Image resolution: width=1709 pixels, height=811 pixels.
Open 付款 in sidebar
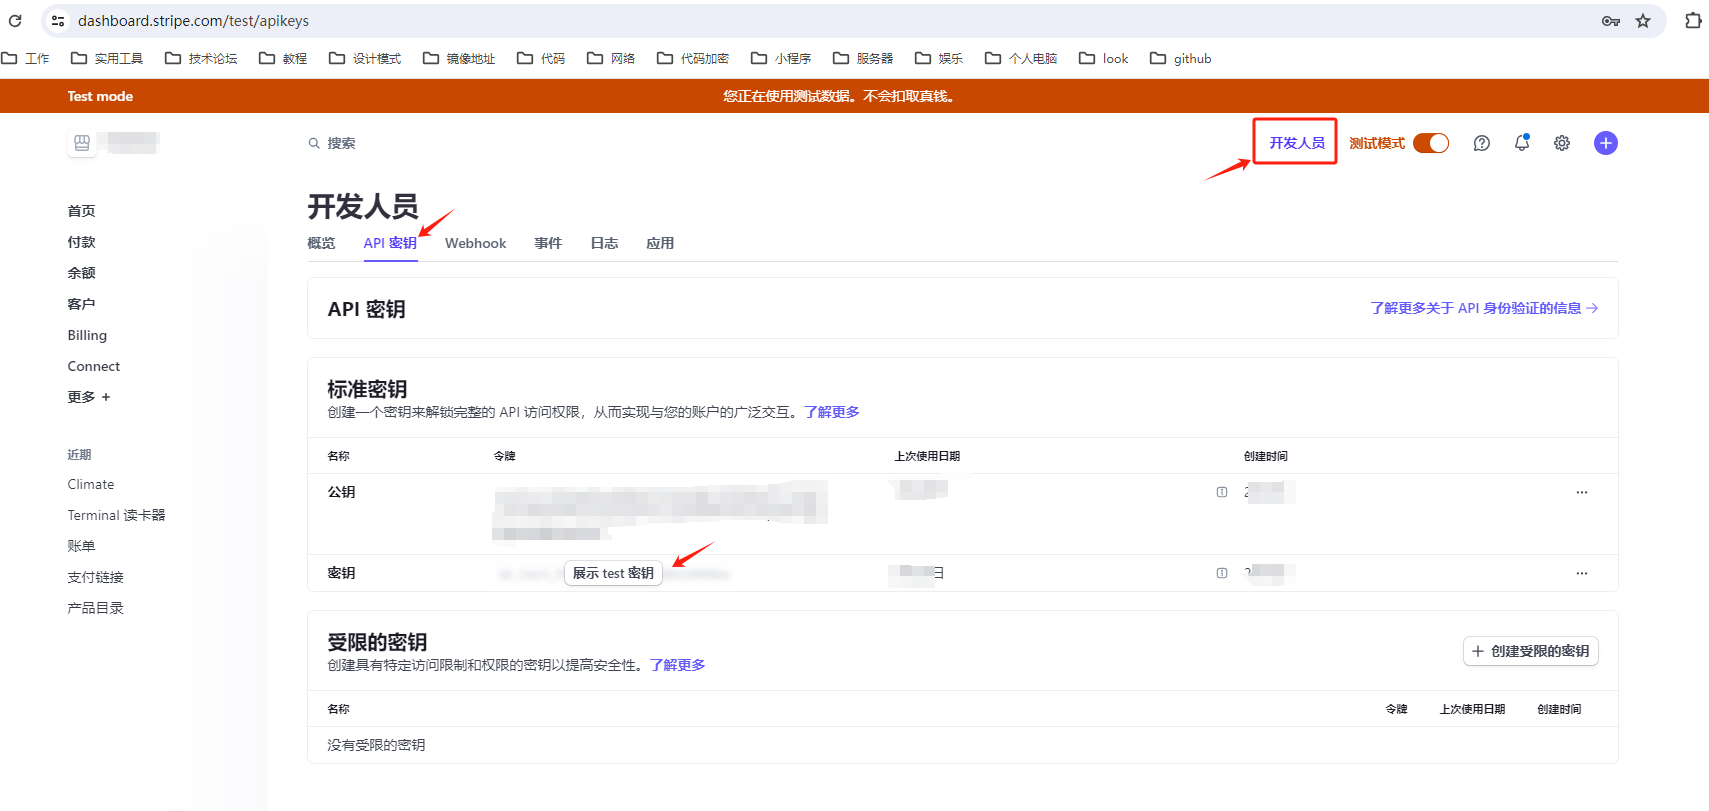point(81,242)
